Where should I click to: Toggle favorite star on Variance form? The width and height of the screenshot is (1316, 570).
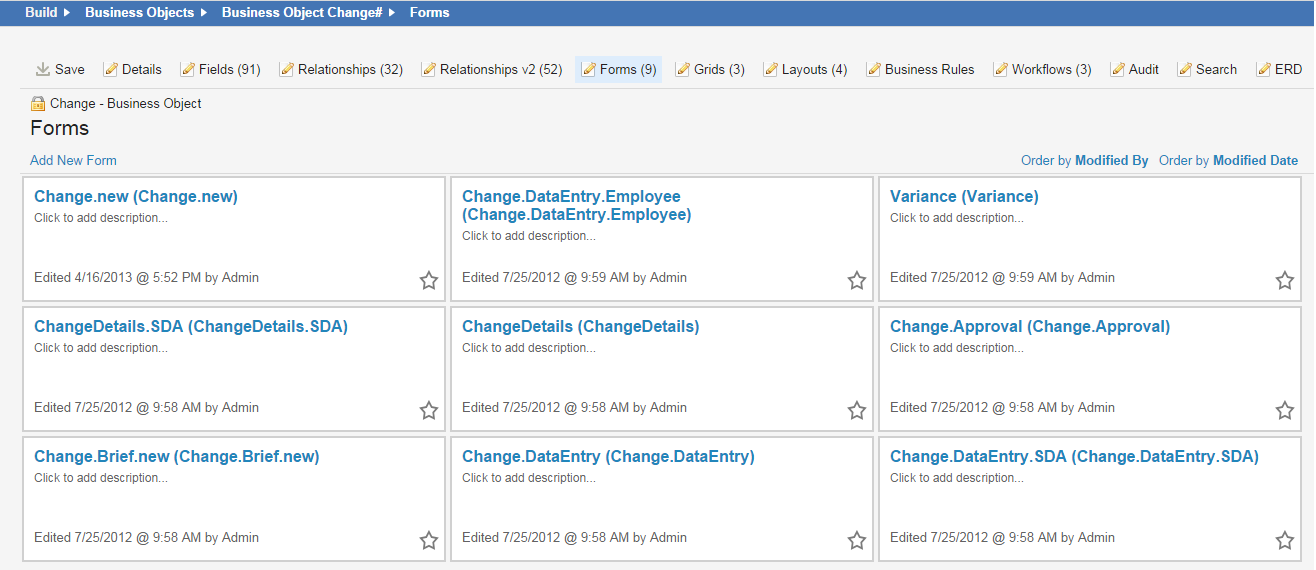pyautogui.click(x=1285, y=281)
